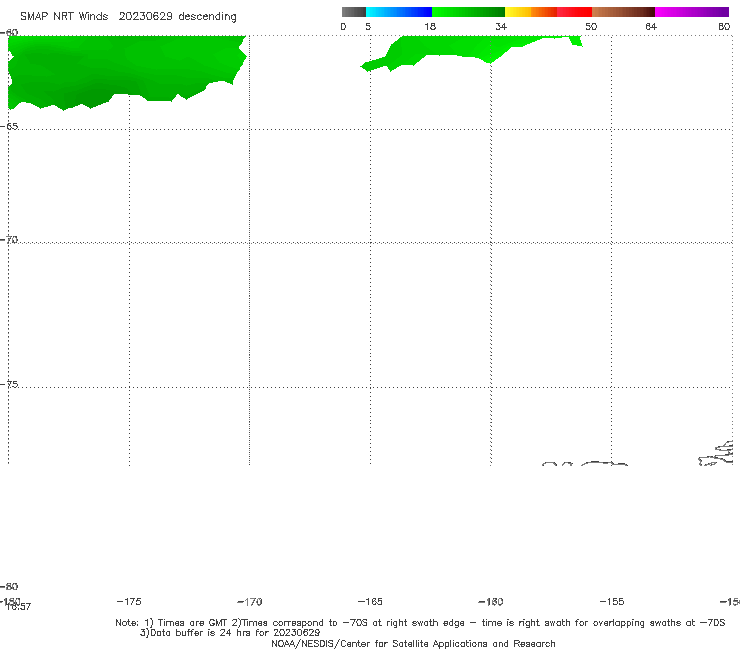Click the 'SMAP NRT Winds' title text
The height and width of the screenshot is (650, 740).
64,16
